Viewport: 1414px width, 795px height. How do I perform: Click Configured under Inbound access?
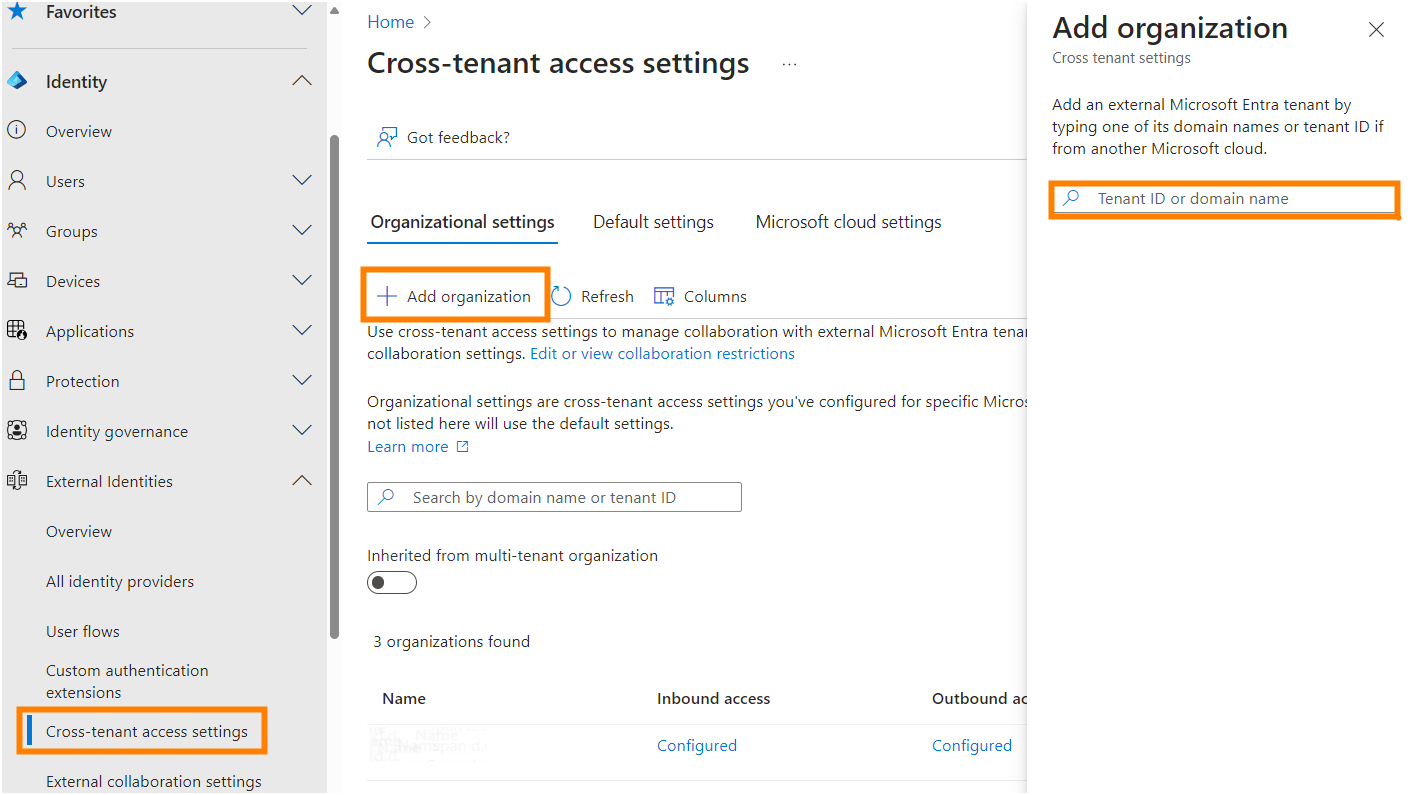click(x=697, y=745)
